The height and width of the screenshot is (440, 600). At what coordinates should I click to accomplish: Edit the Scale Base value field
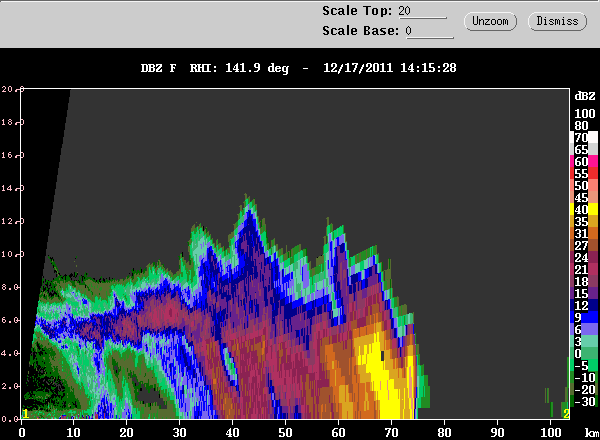click(x=429, y=31)
